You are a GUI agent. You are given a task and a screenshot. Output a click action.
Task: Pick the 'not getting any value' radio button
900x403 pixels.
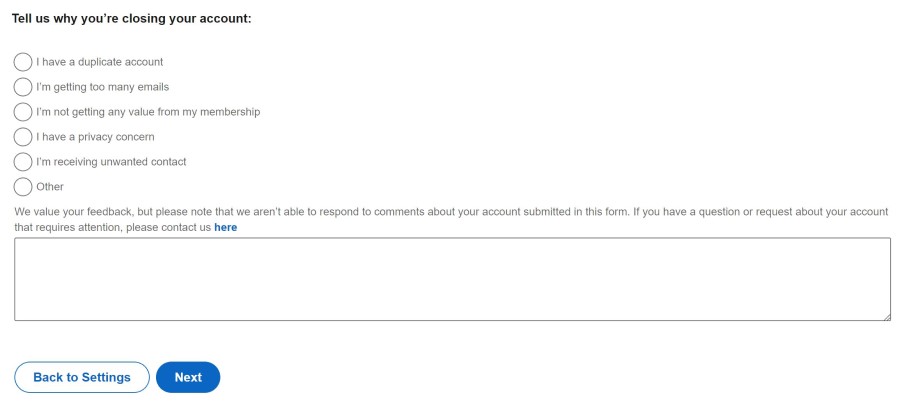click(x=23, y=112)
